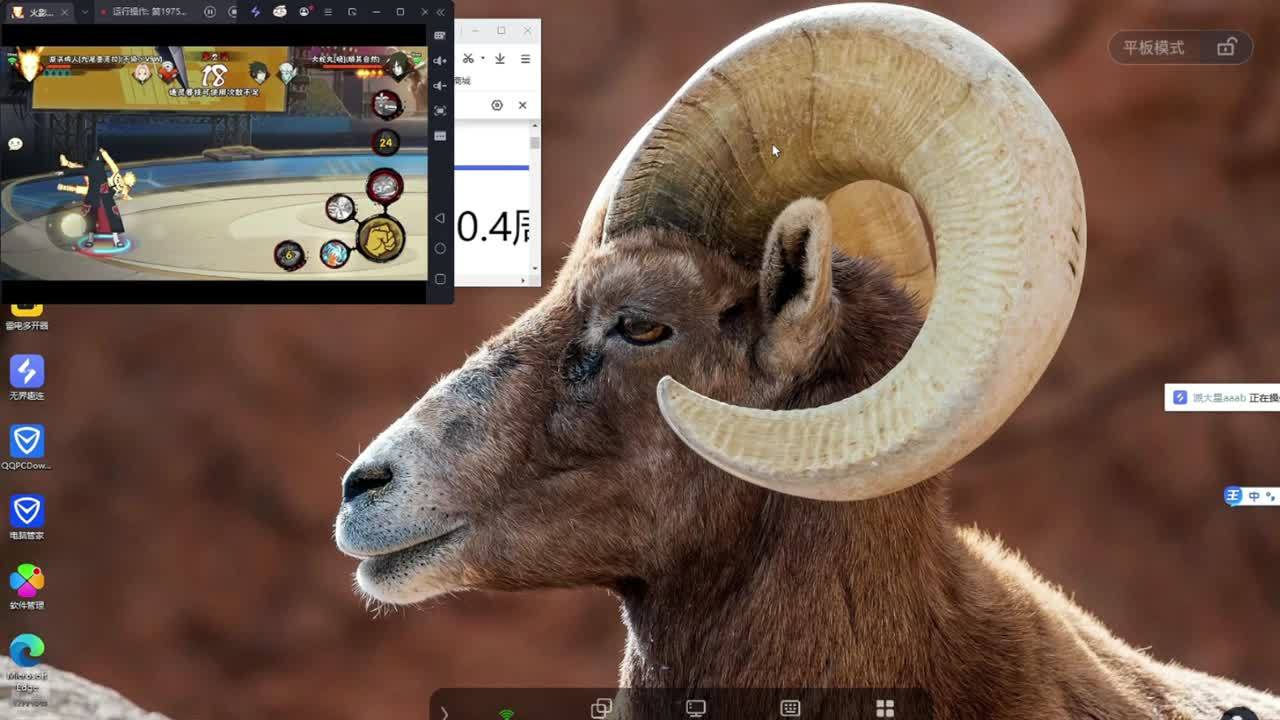Increase volume using emulator sidebar speaker plus icon
This screenshot has height=720, width=1280.
440,61
